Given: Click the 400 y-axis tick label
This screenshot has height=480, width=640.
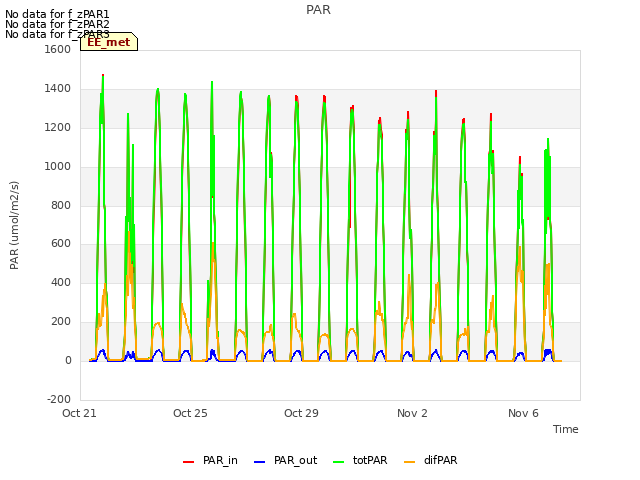Looking at the screenshot, I should coord(61,282).
